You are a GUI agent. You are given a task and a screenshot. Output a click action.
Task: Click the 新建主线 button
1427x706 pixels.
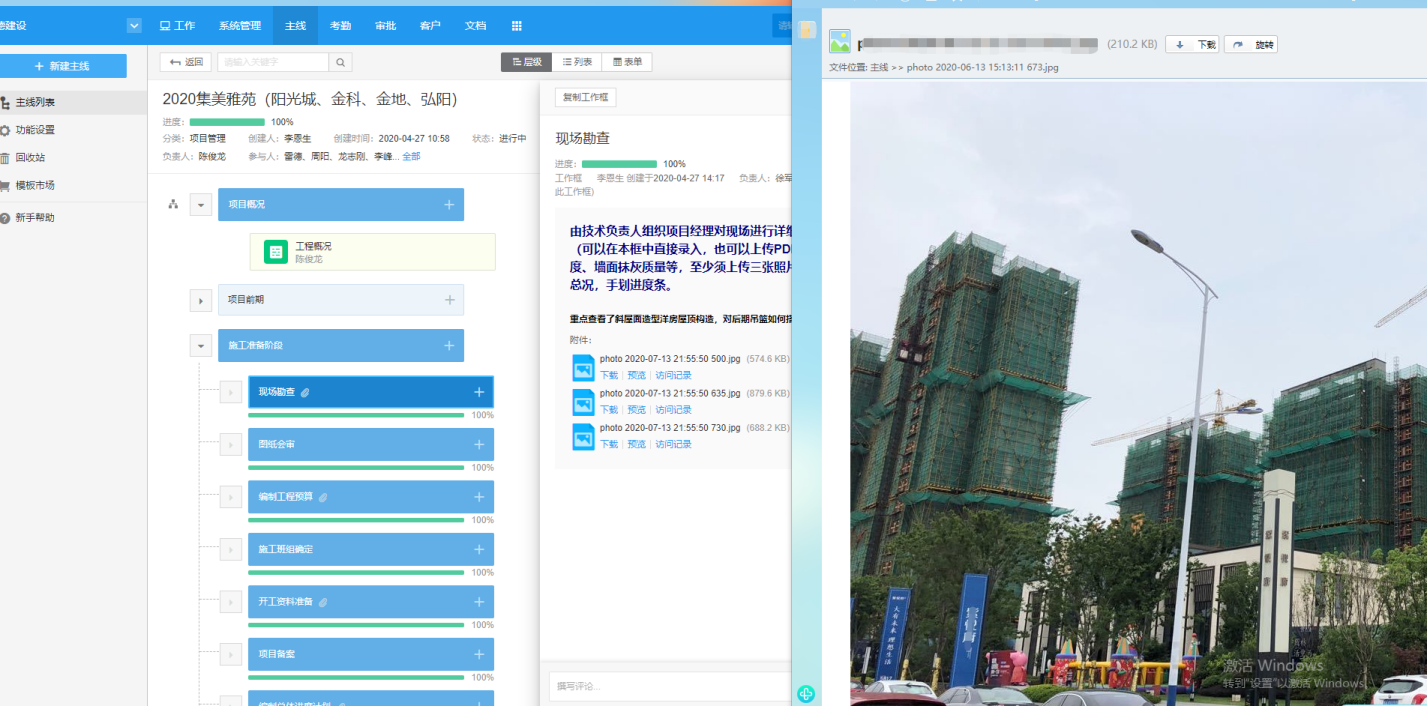pyautogui.click(x=63, y=66)
